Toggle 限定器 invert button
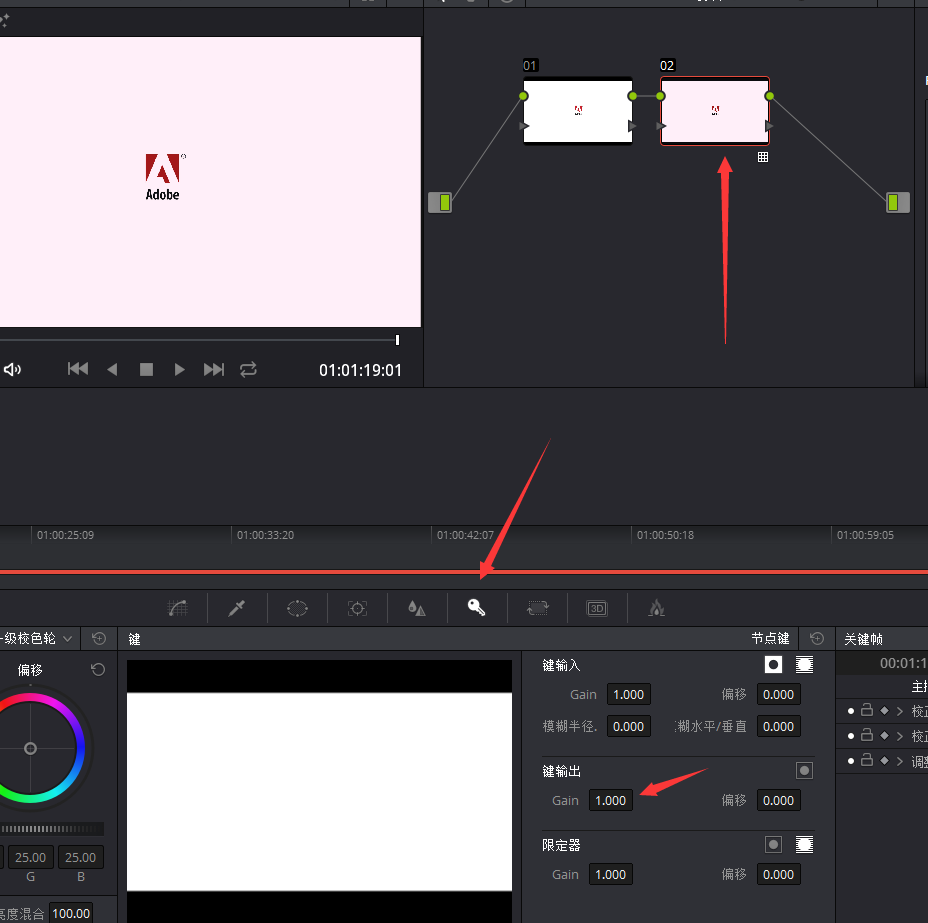Screen dimensions: 928x923 coord(773,844)
